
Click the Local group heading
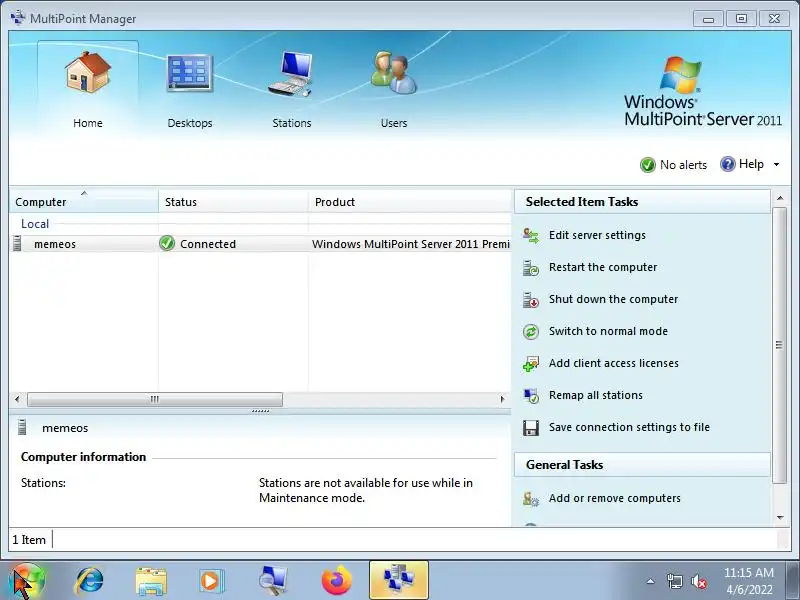point(35,223)
